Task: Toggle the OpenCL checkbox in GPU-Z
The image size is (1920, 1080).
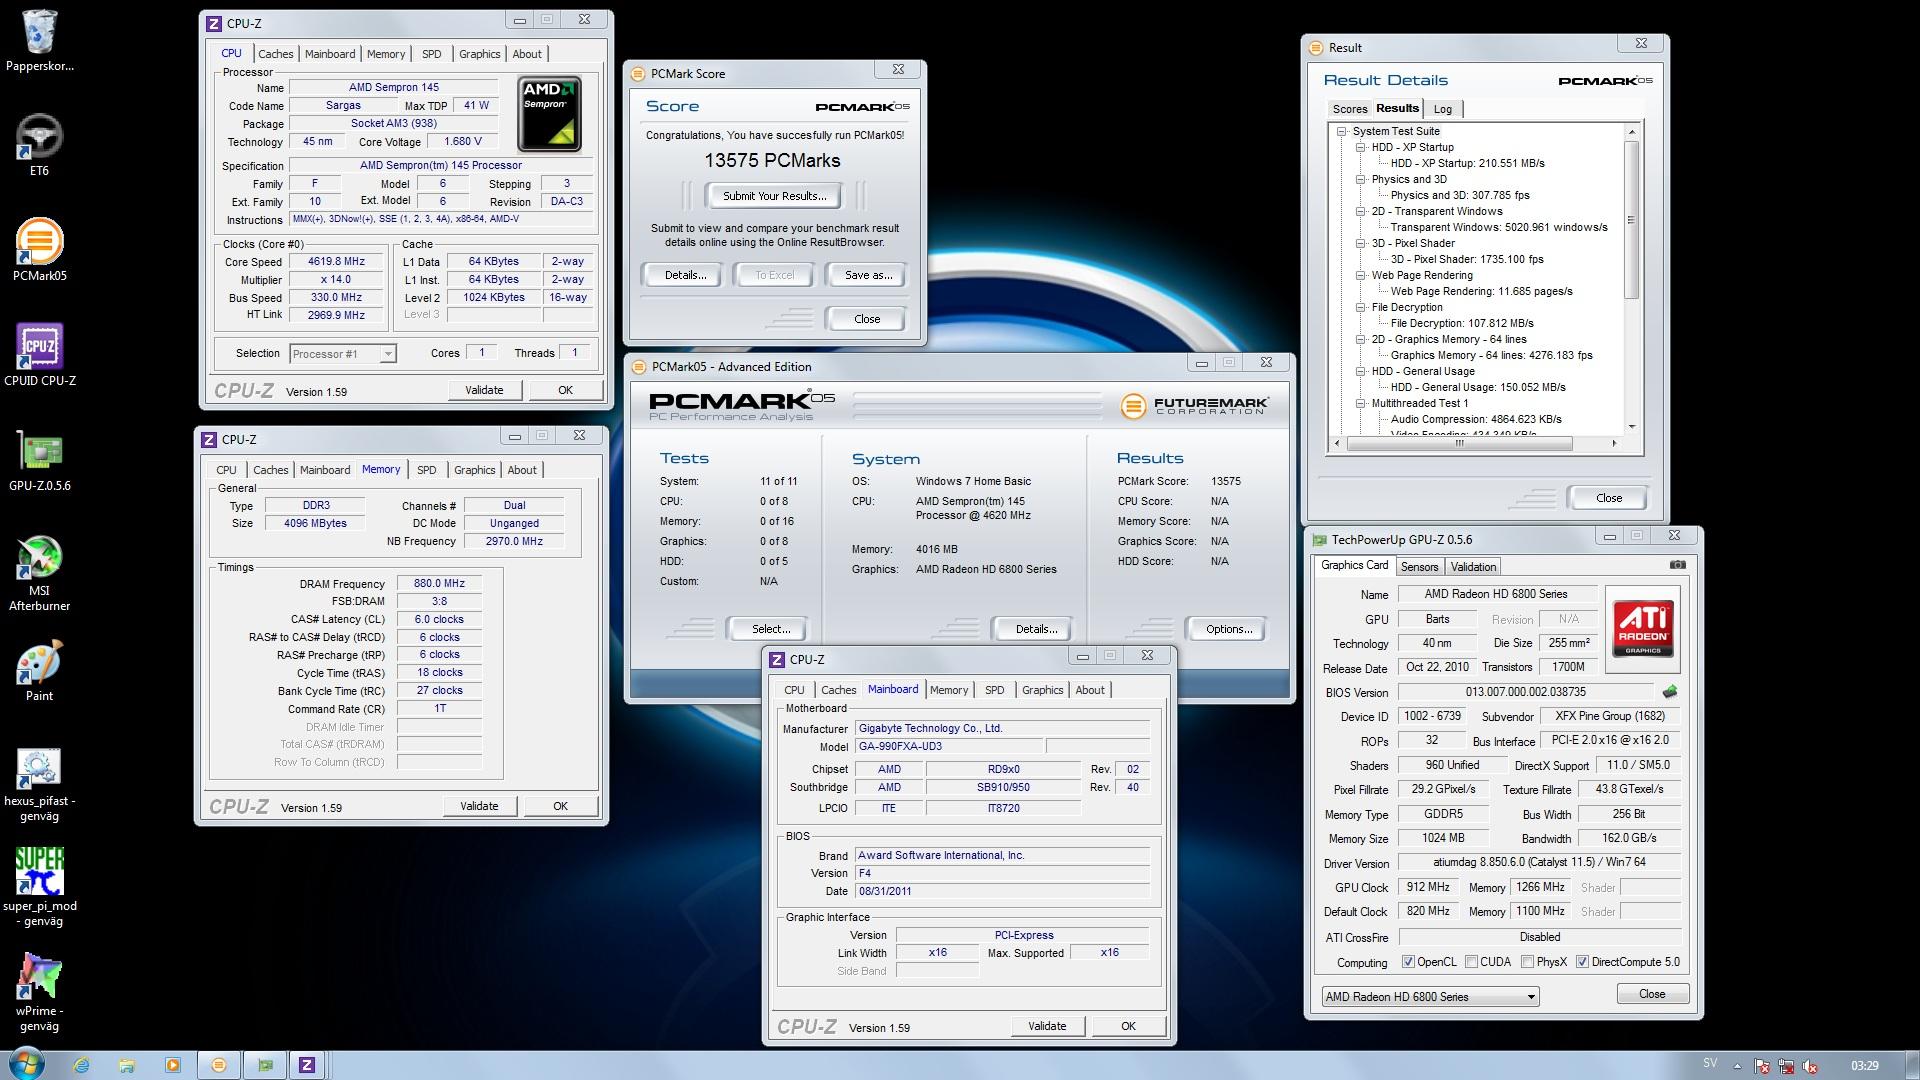Action: pos(1408,962)
